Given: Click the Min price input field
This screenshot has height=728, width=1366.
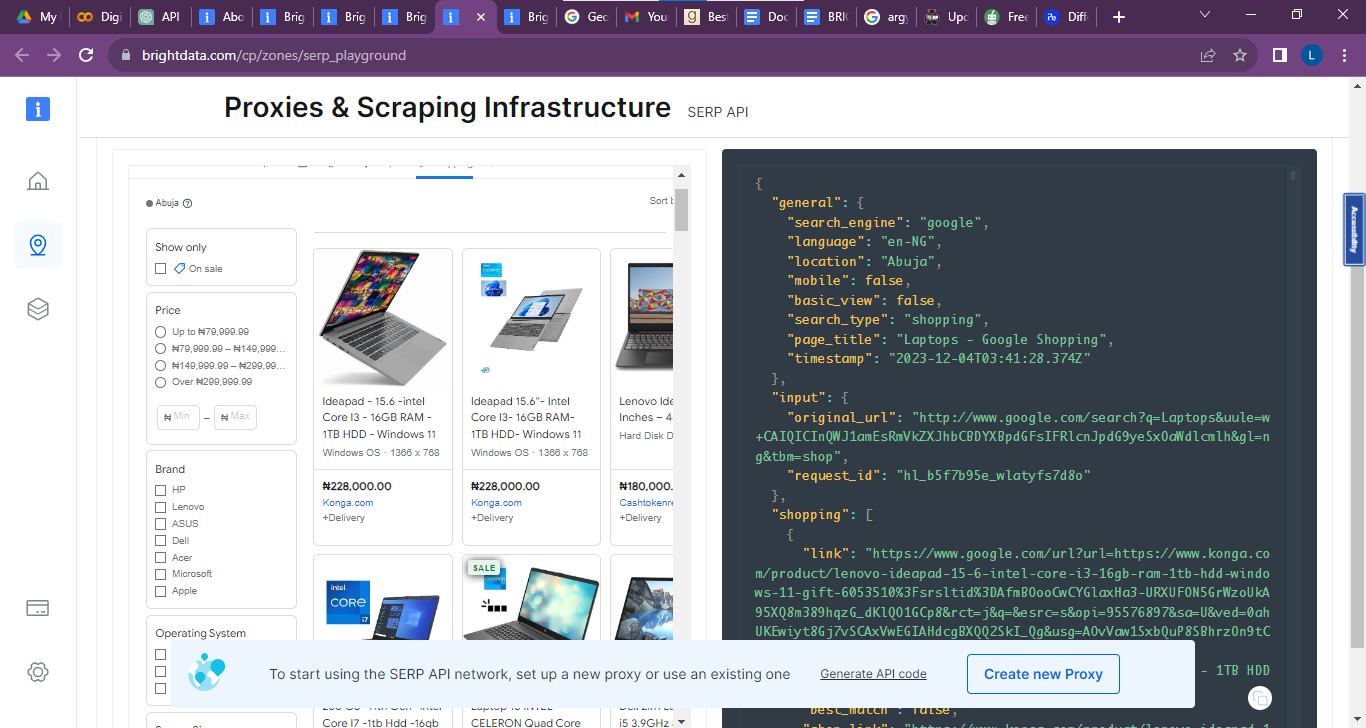Looking at the screenshot, I should 178,417.
